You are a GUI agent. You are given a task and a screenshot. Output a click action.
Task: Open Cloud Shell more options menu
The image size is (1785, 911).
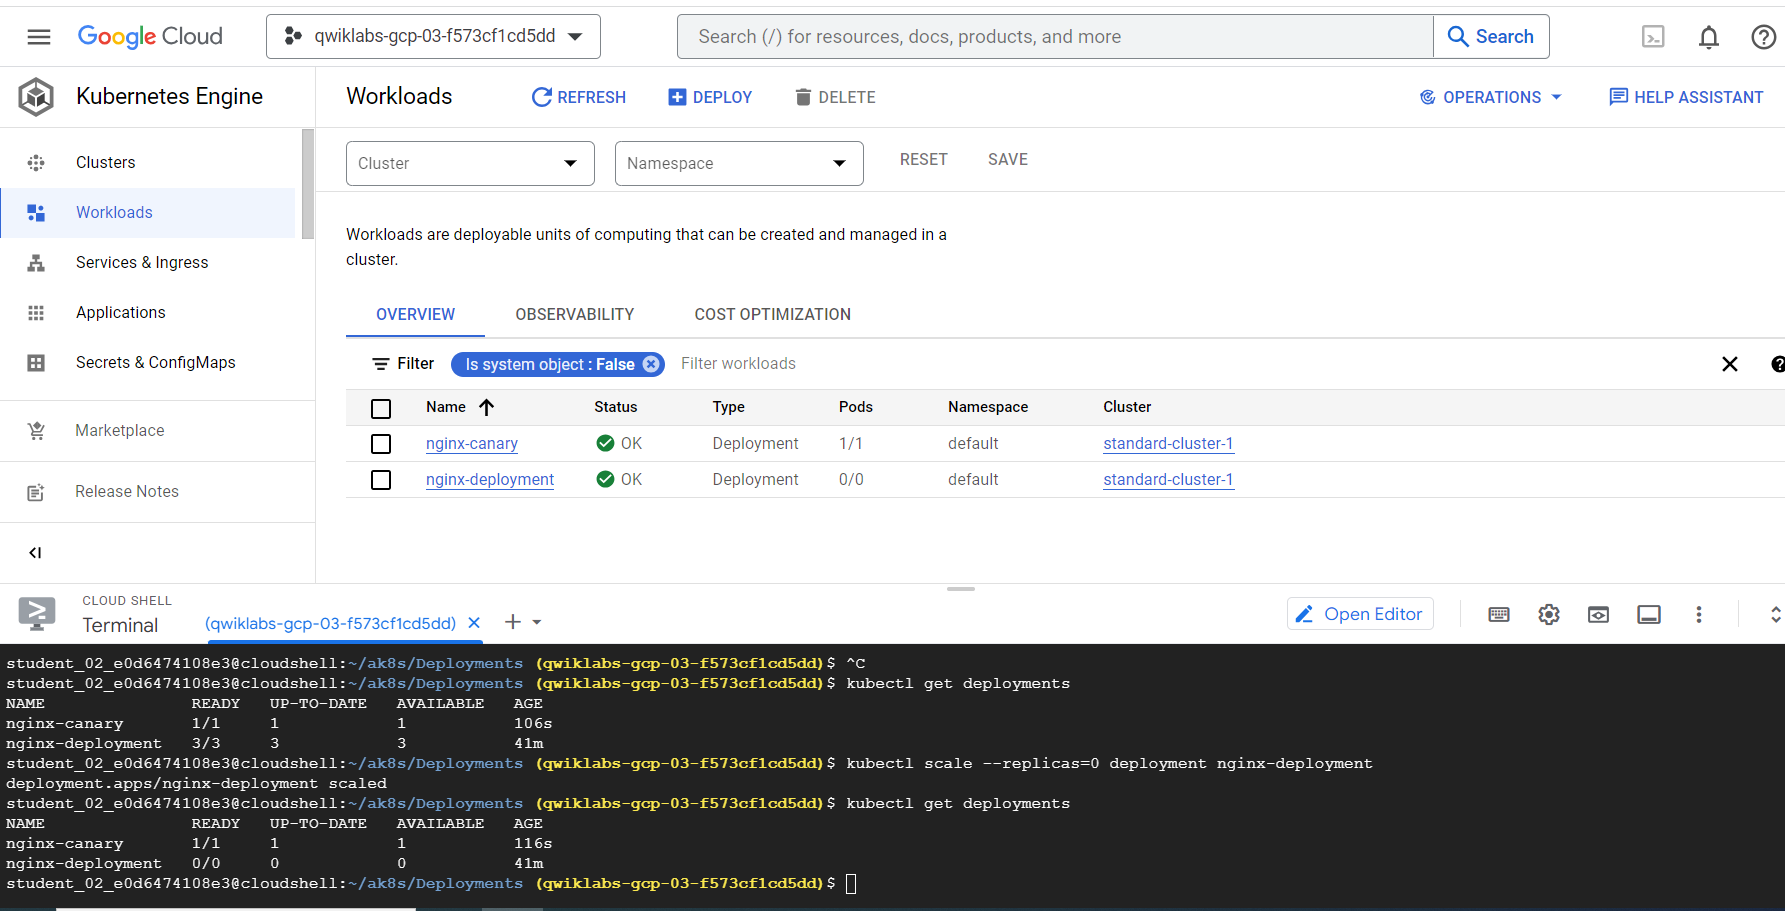pos(1698,614)
